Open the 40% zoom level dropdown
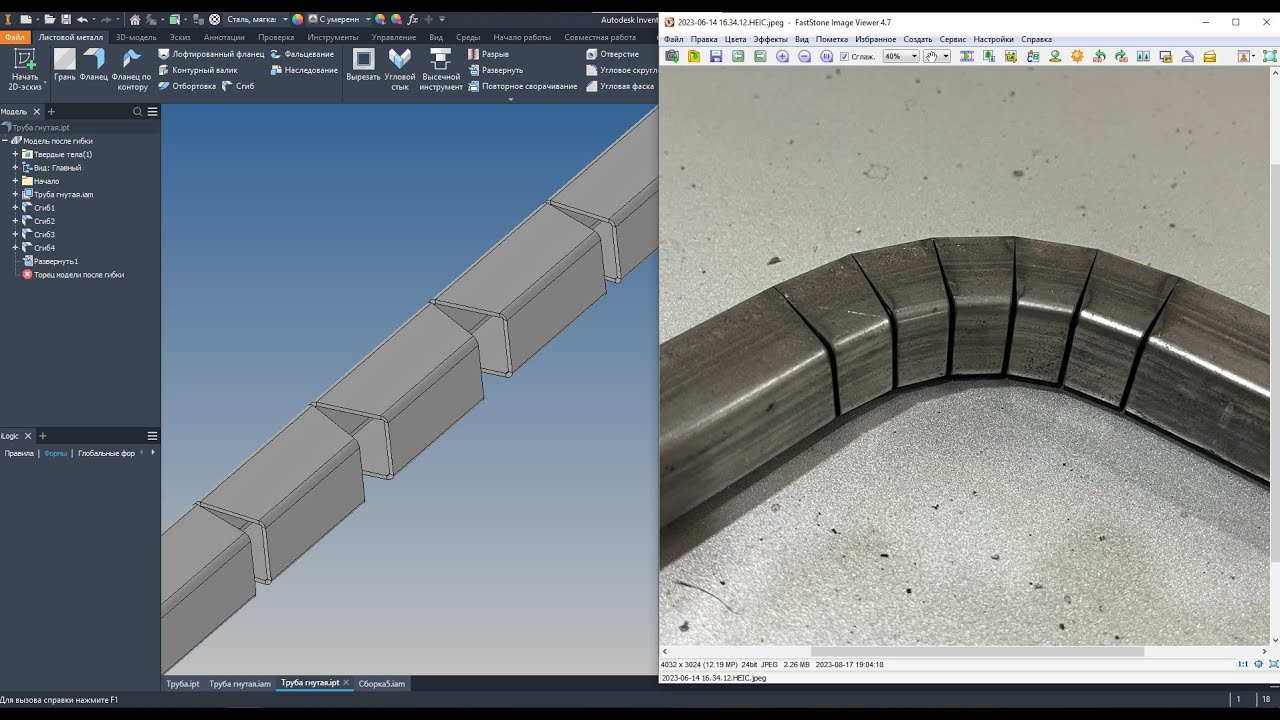Image resolution: width=1280 pixels, height=720 pixels. click(x=900, y=56)
